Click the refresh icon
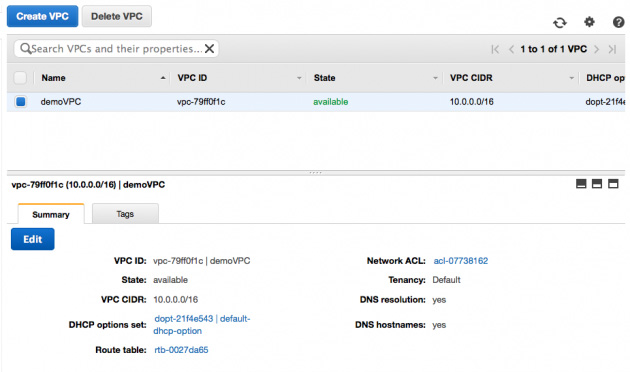 [560, 22]
